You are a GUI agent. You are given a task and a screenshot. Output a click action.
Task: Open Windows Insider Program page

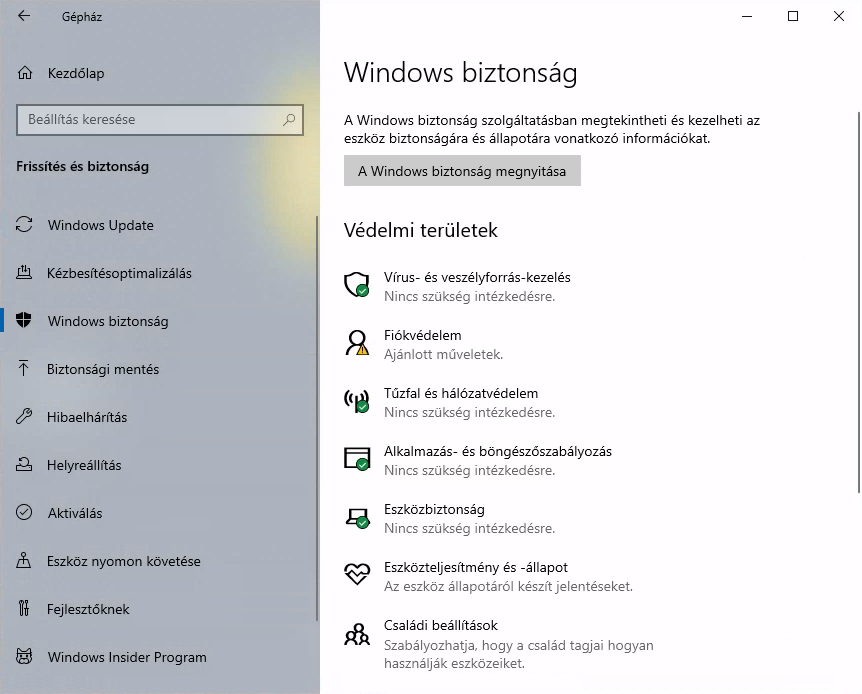[x=158, y=657]
